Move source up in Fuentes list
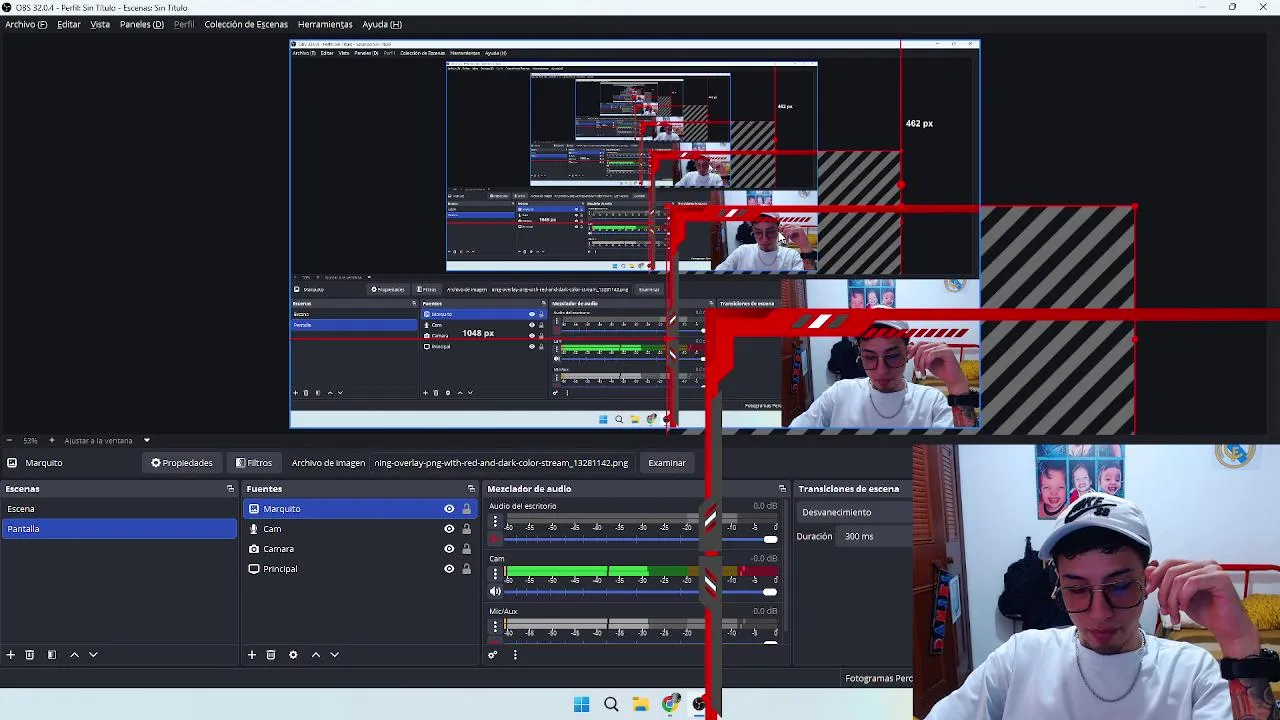This screenshot has width=1280, height=720. 316,655
